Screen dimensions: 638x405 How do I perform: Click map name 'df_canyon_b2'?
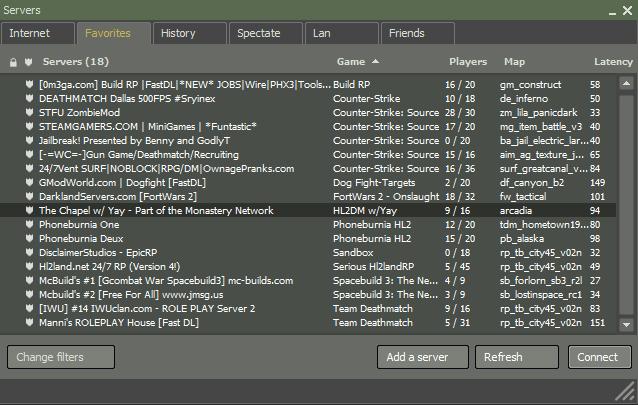pyautogui.click(x=532, y=182)
